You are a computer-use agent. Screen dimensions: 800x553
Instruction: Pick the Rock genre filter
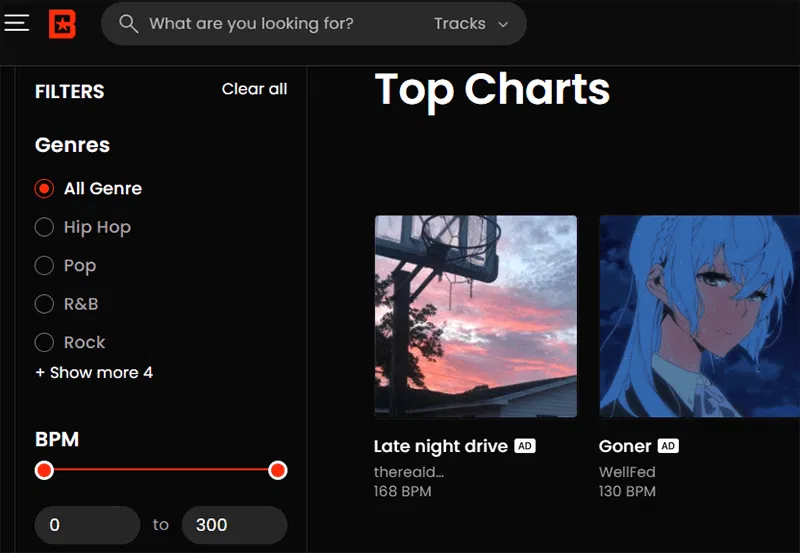44,343
